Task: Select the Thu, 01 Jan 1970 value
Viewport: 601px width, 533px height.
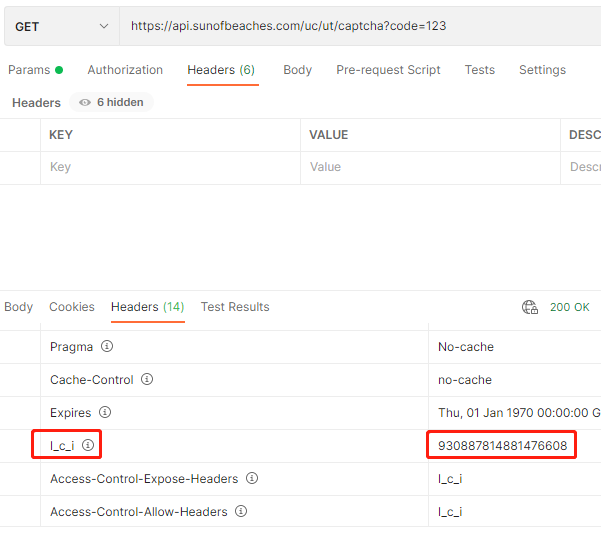Action: click(519, 413)
